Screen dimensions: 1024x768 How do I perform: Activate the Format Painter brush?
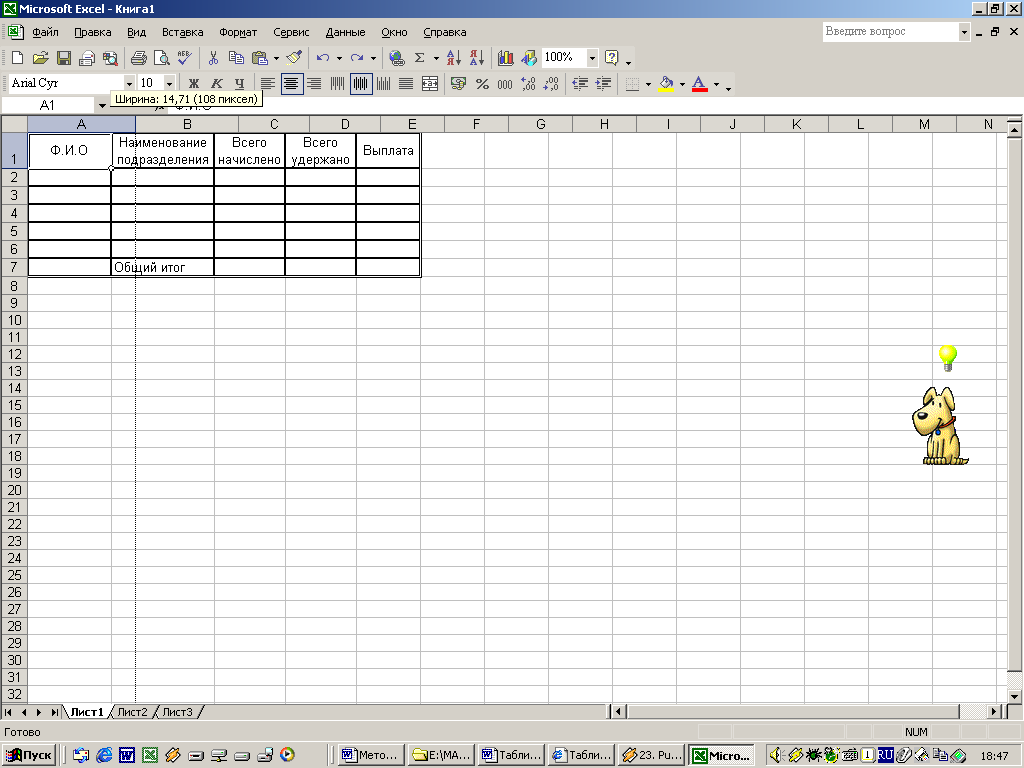pyautogui.click(x=294, y=58)
